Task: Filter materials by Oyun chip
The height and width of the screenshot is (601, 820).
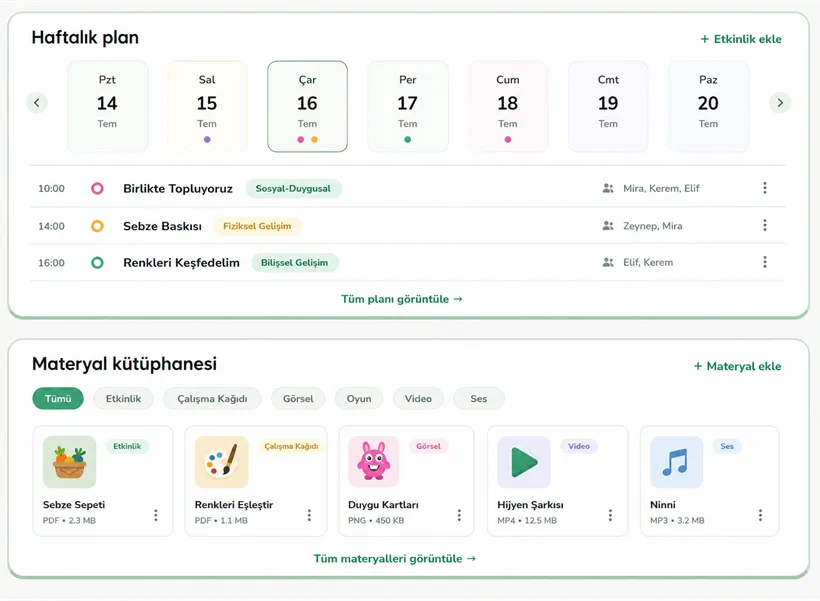Action: (x=359, y=399)
